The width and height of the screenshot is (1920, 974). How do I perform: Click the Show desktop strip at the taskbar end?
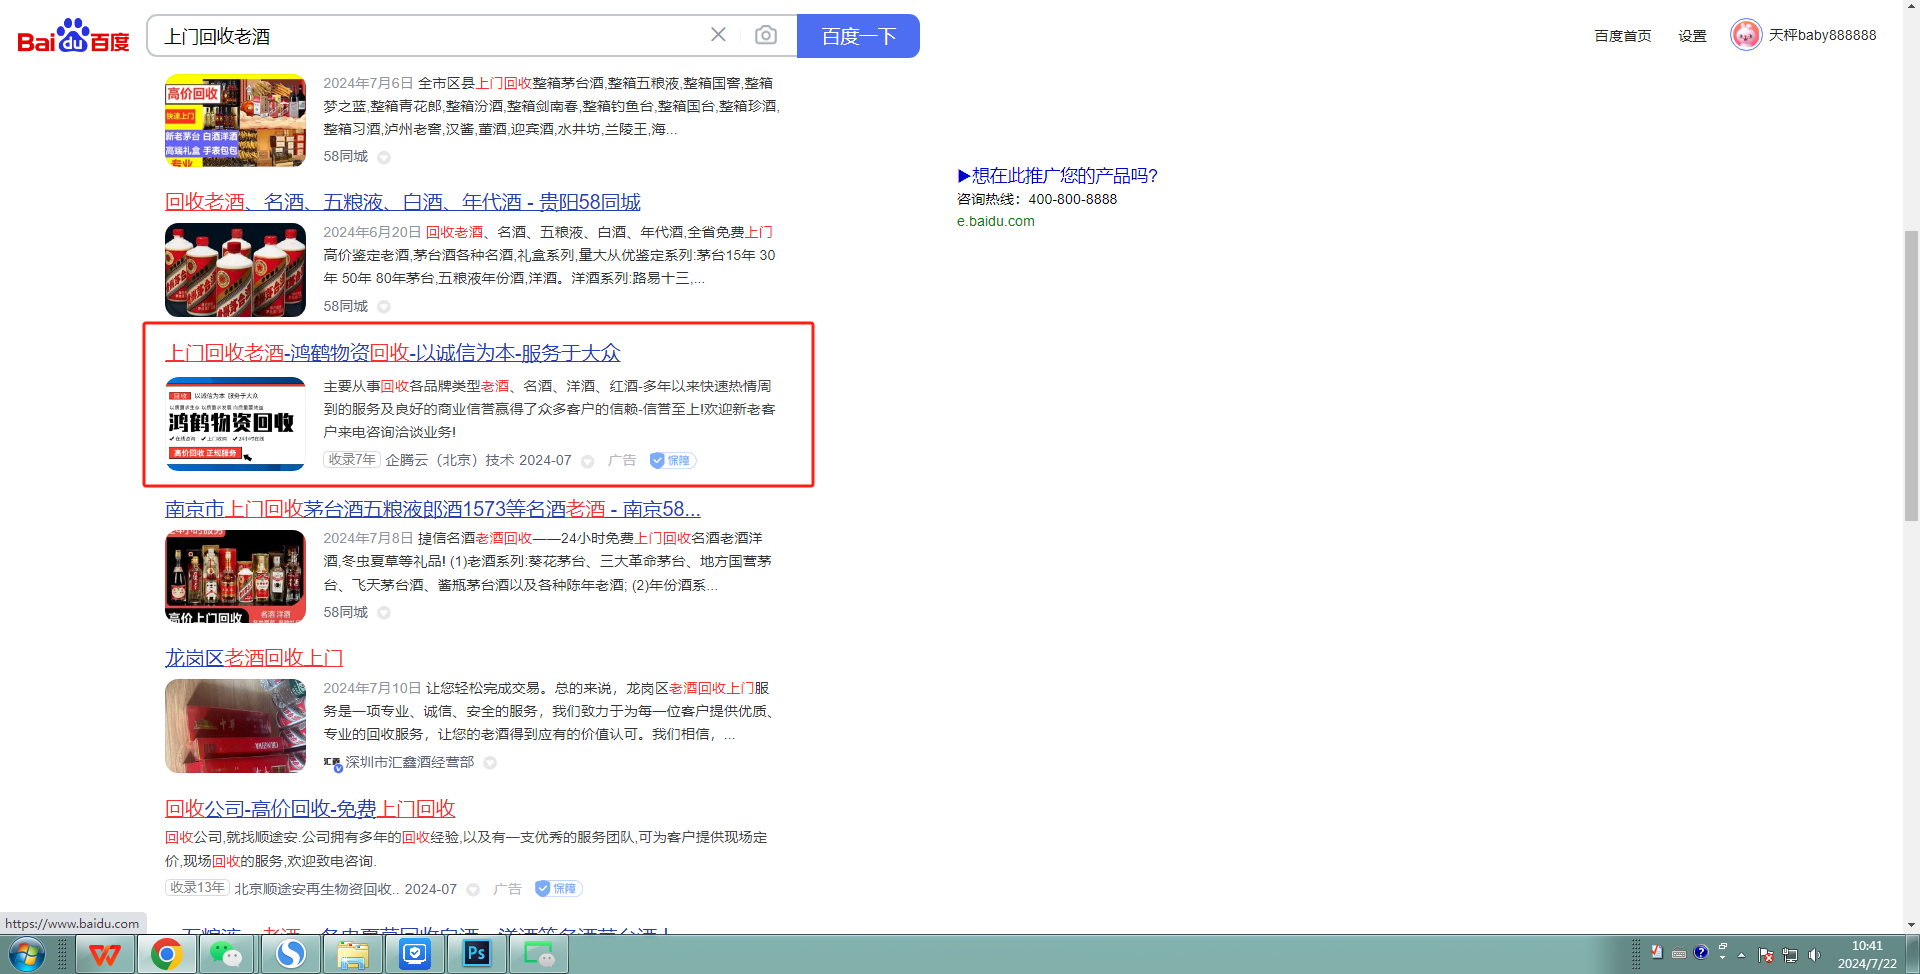1913,955
